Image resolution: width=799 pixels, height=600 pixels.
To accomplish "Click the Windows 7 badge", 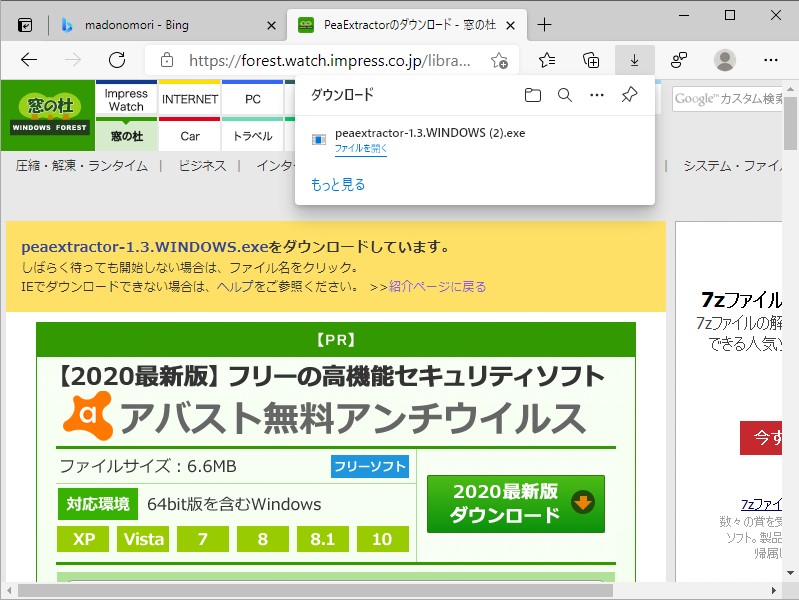I will (203, 539).
